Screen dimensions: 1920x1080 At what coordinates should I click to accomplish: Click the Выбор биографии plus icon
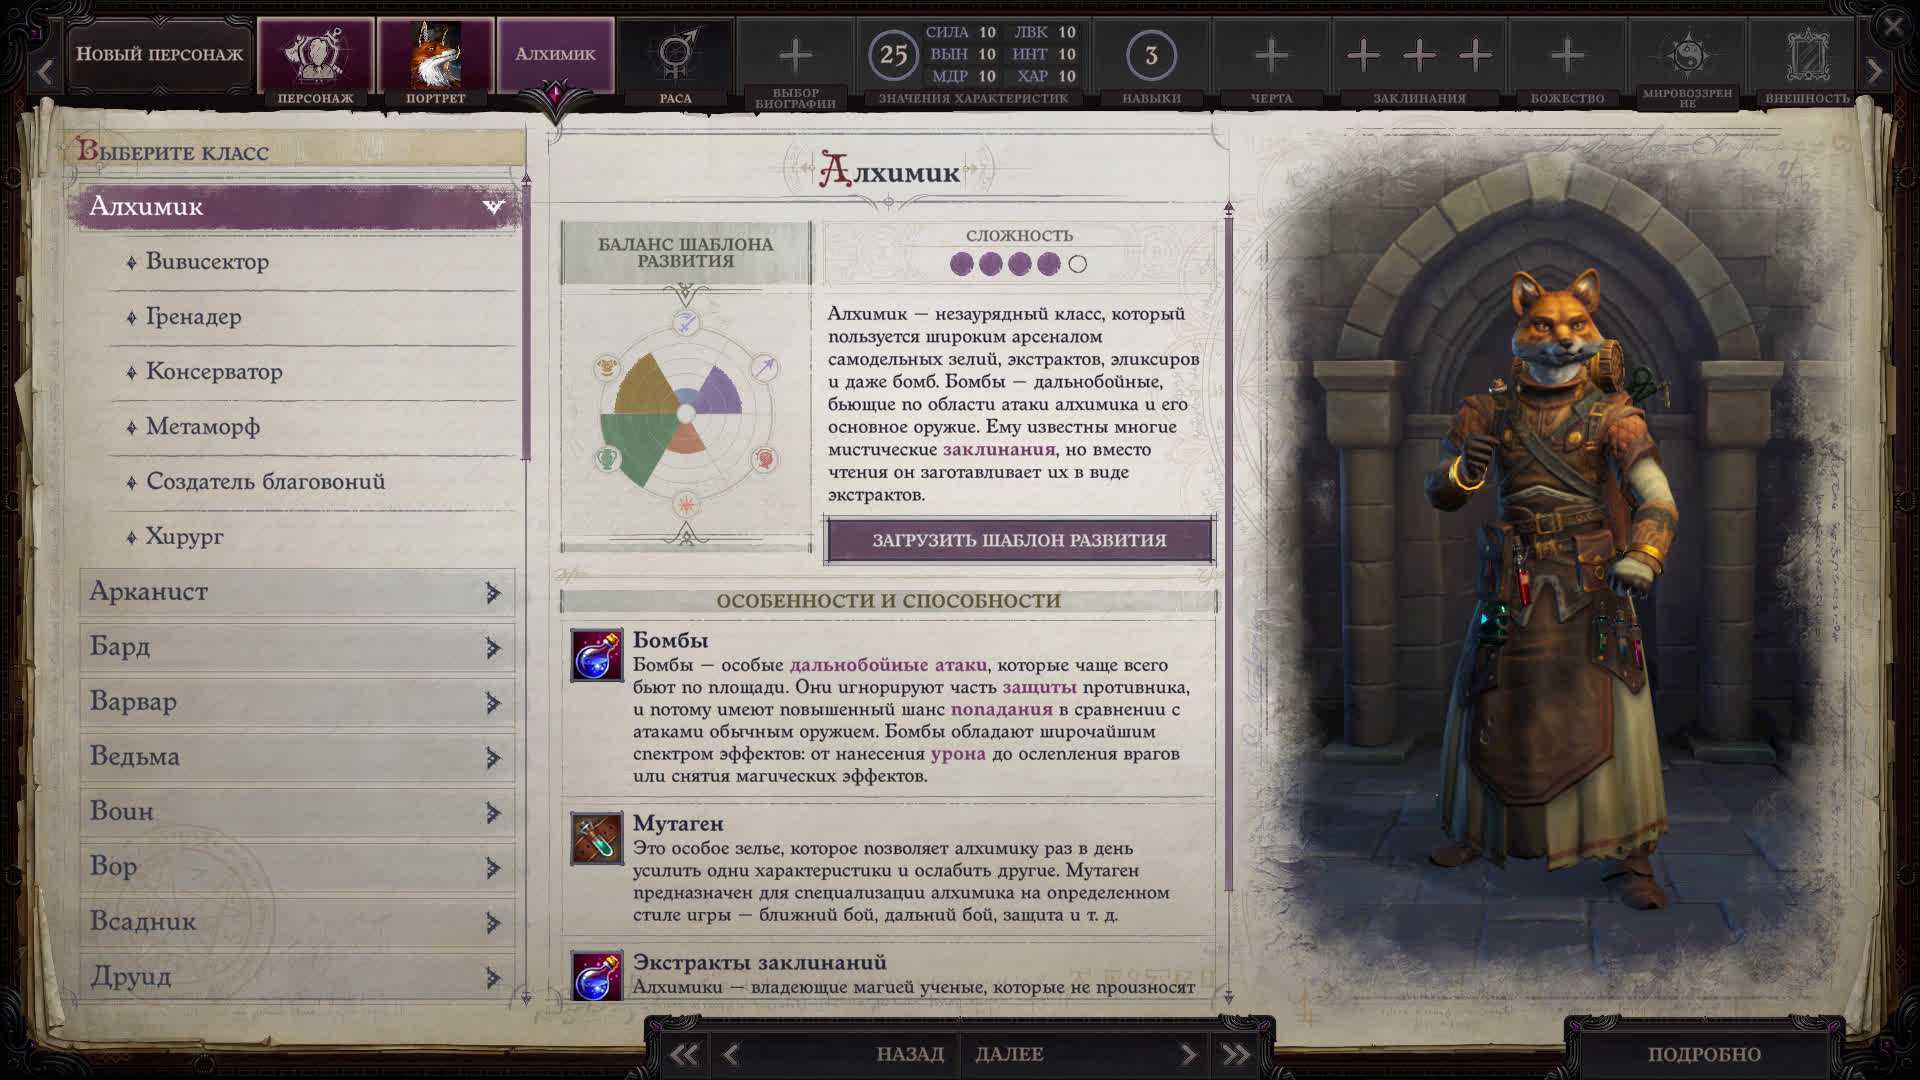(x=795, y=55)
